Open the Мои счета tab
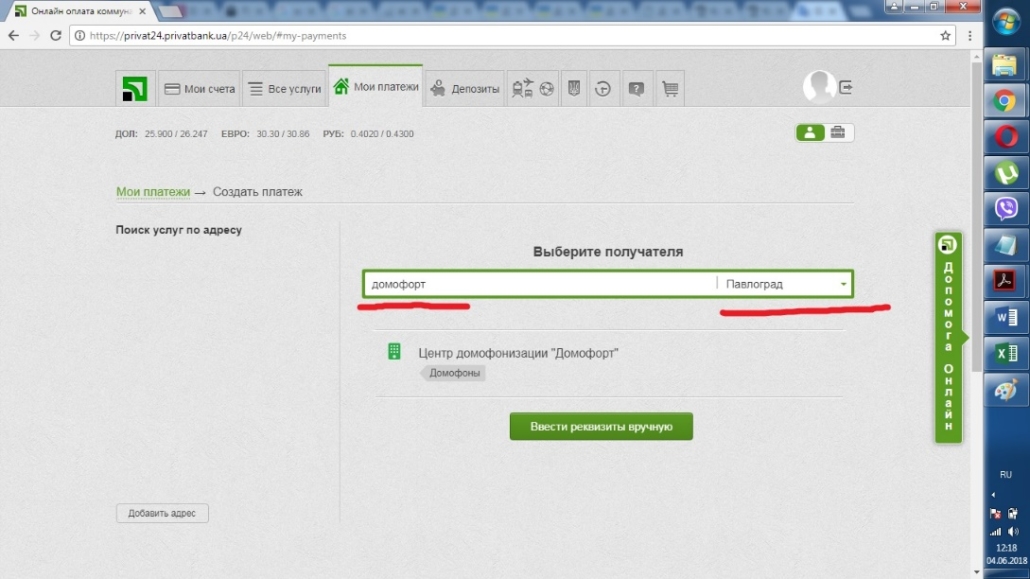The height and width of the screenshot is (579, 1030). (x=200, y=89)
